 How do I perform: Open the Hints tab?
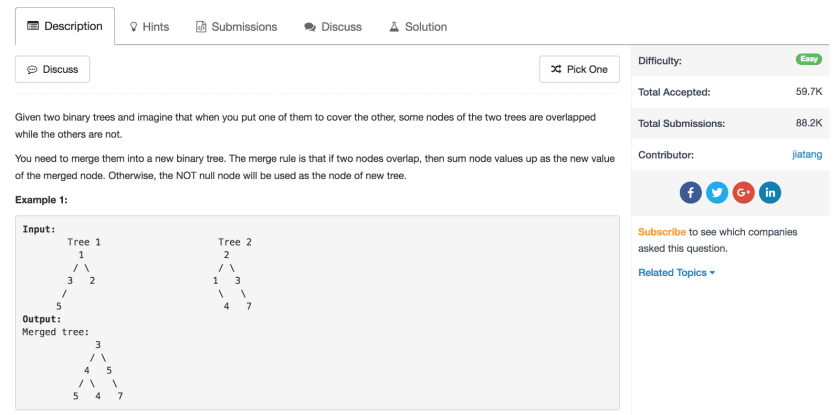[x=149, y=27]
